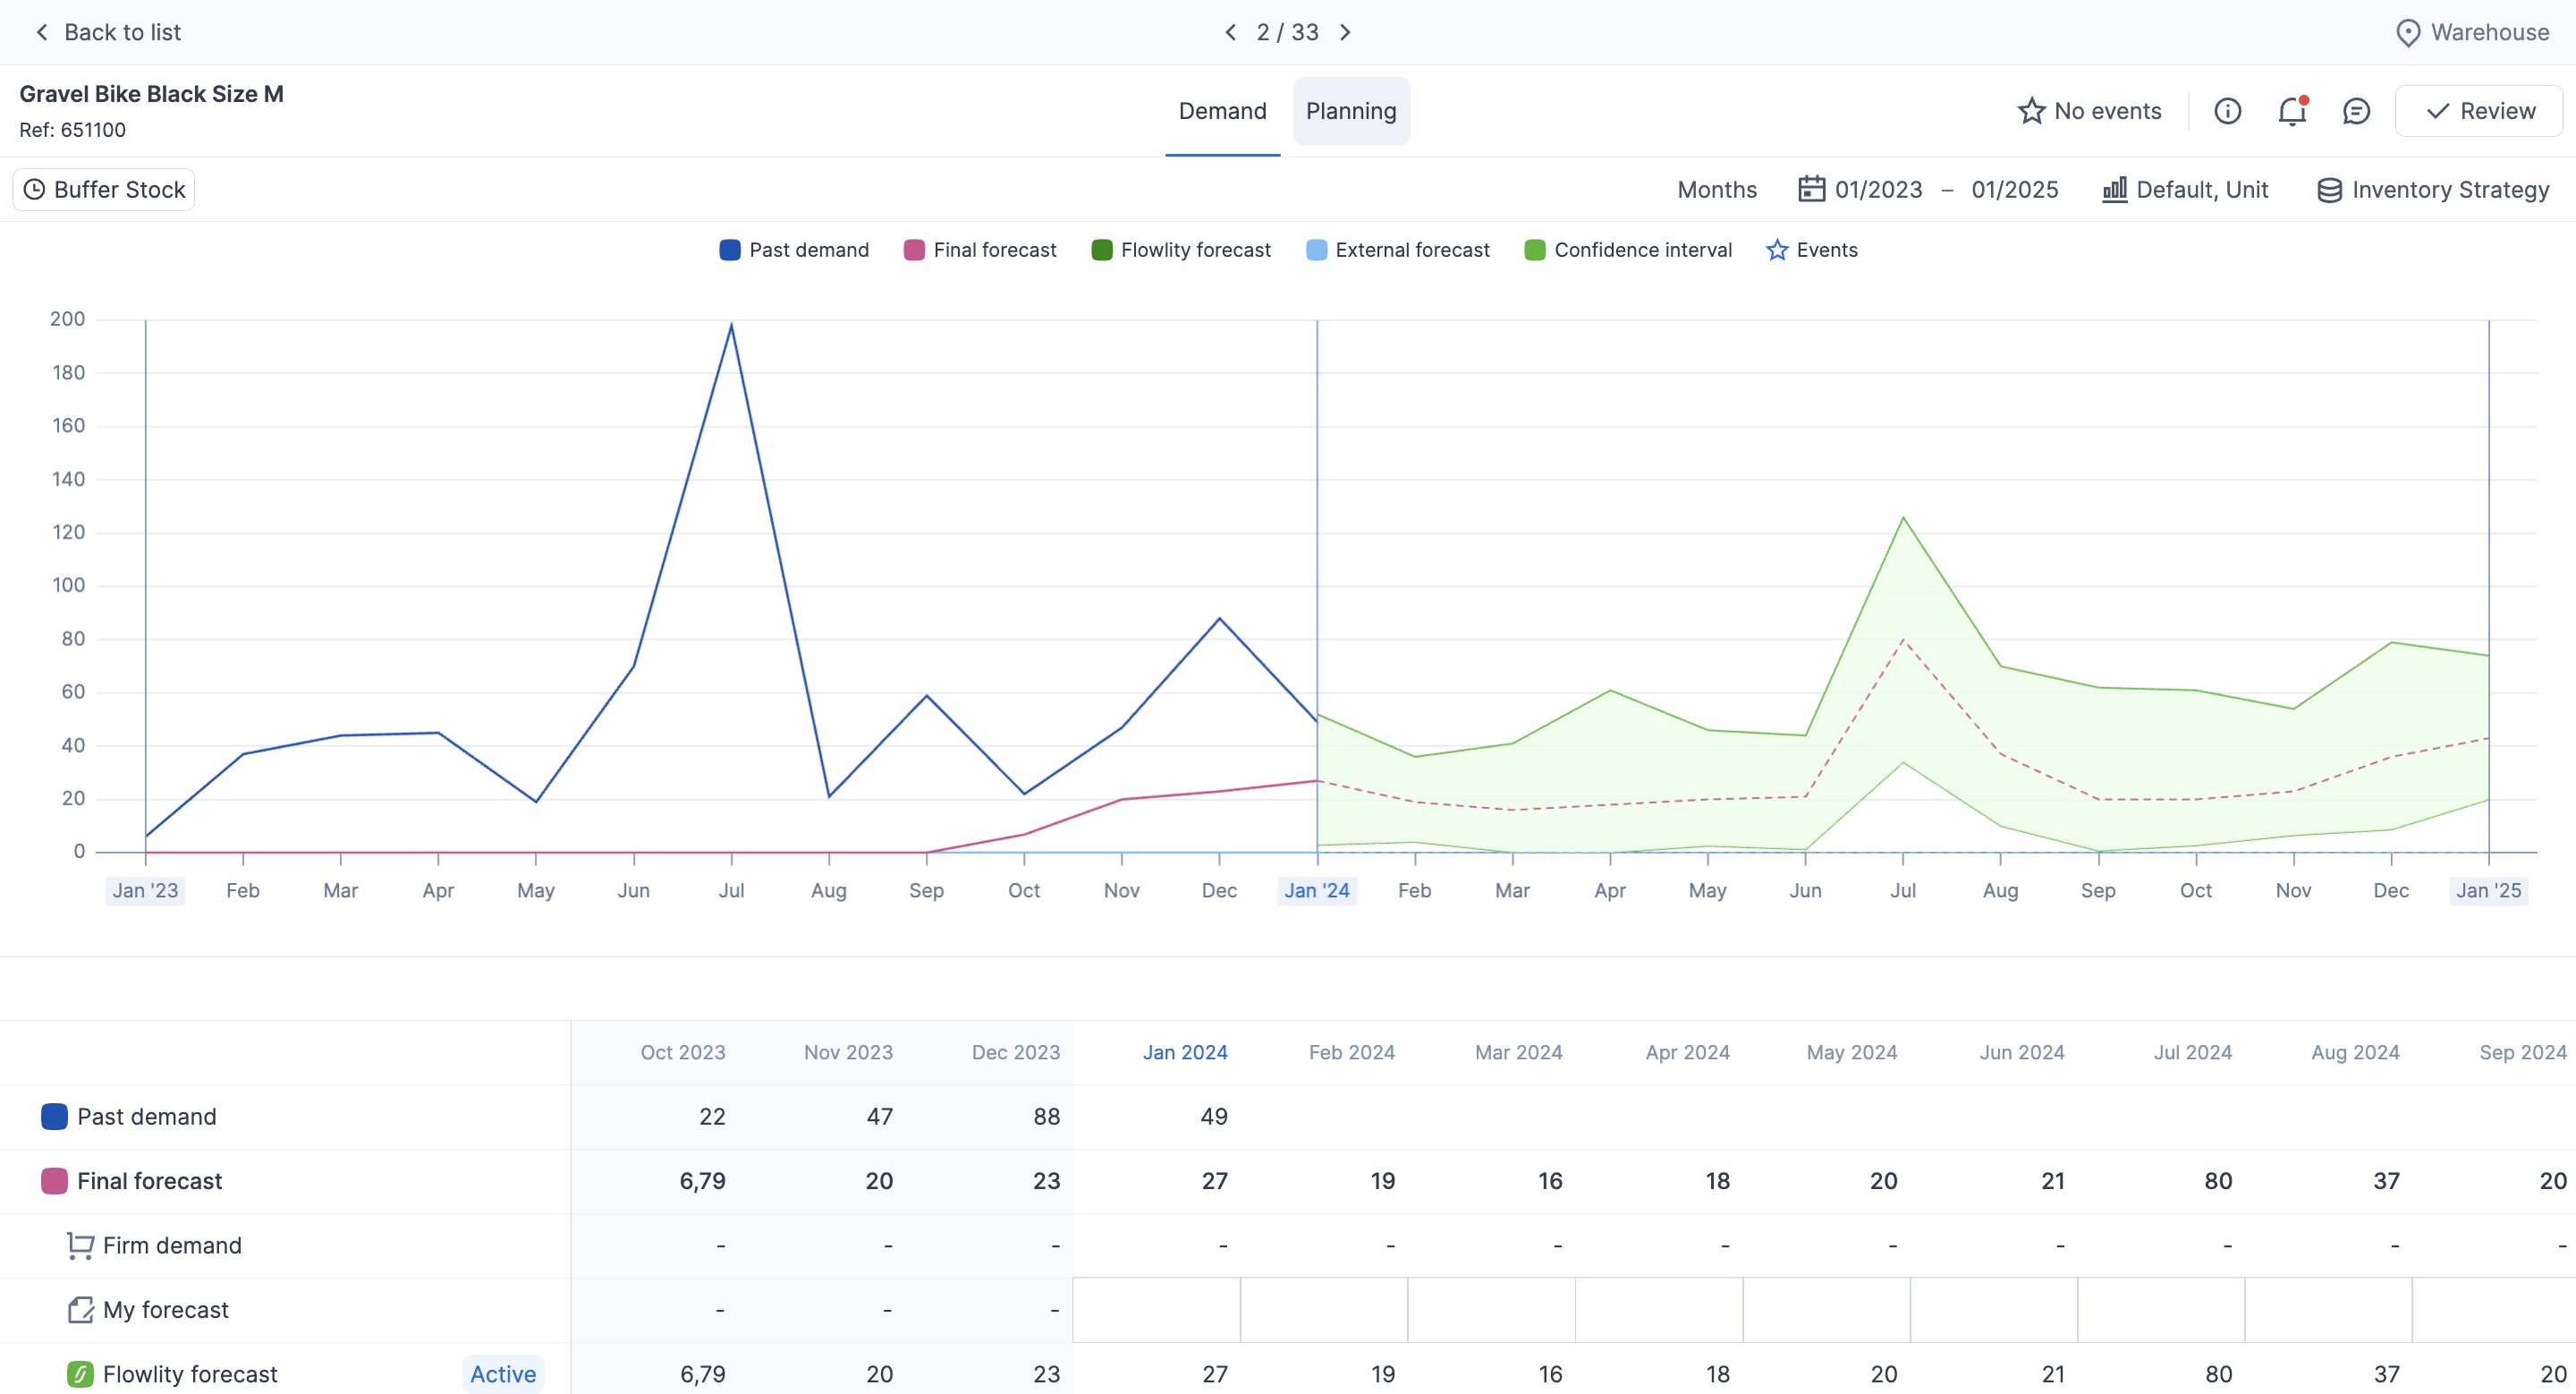Image resolution: width=2576 pixels, height=1394 pixels.
Task: Click the Warehouse location pin icon
Action: (x=2408, y=33)
